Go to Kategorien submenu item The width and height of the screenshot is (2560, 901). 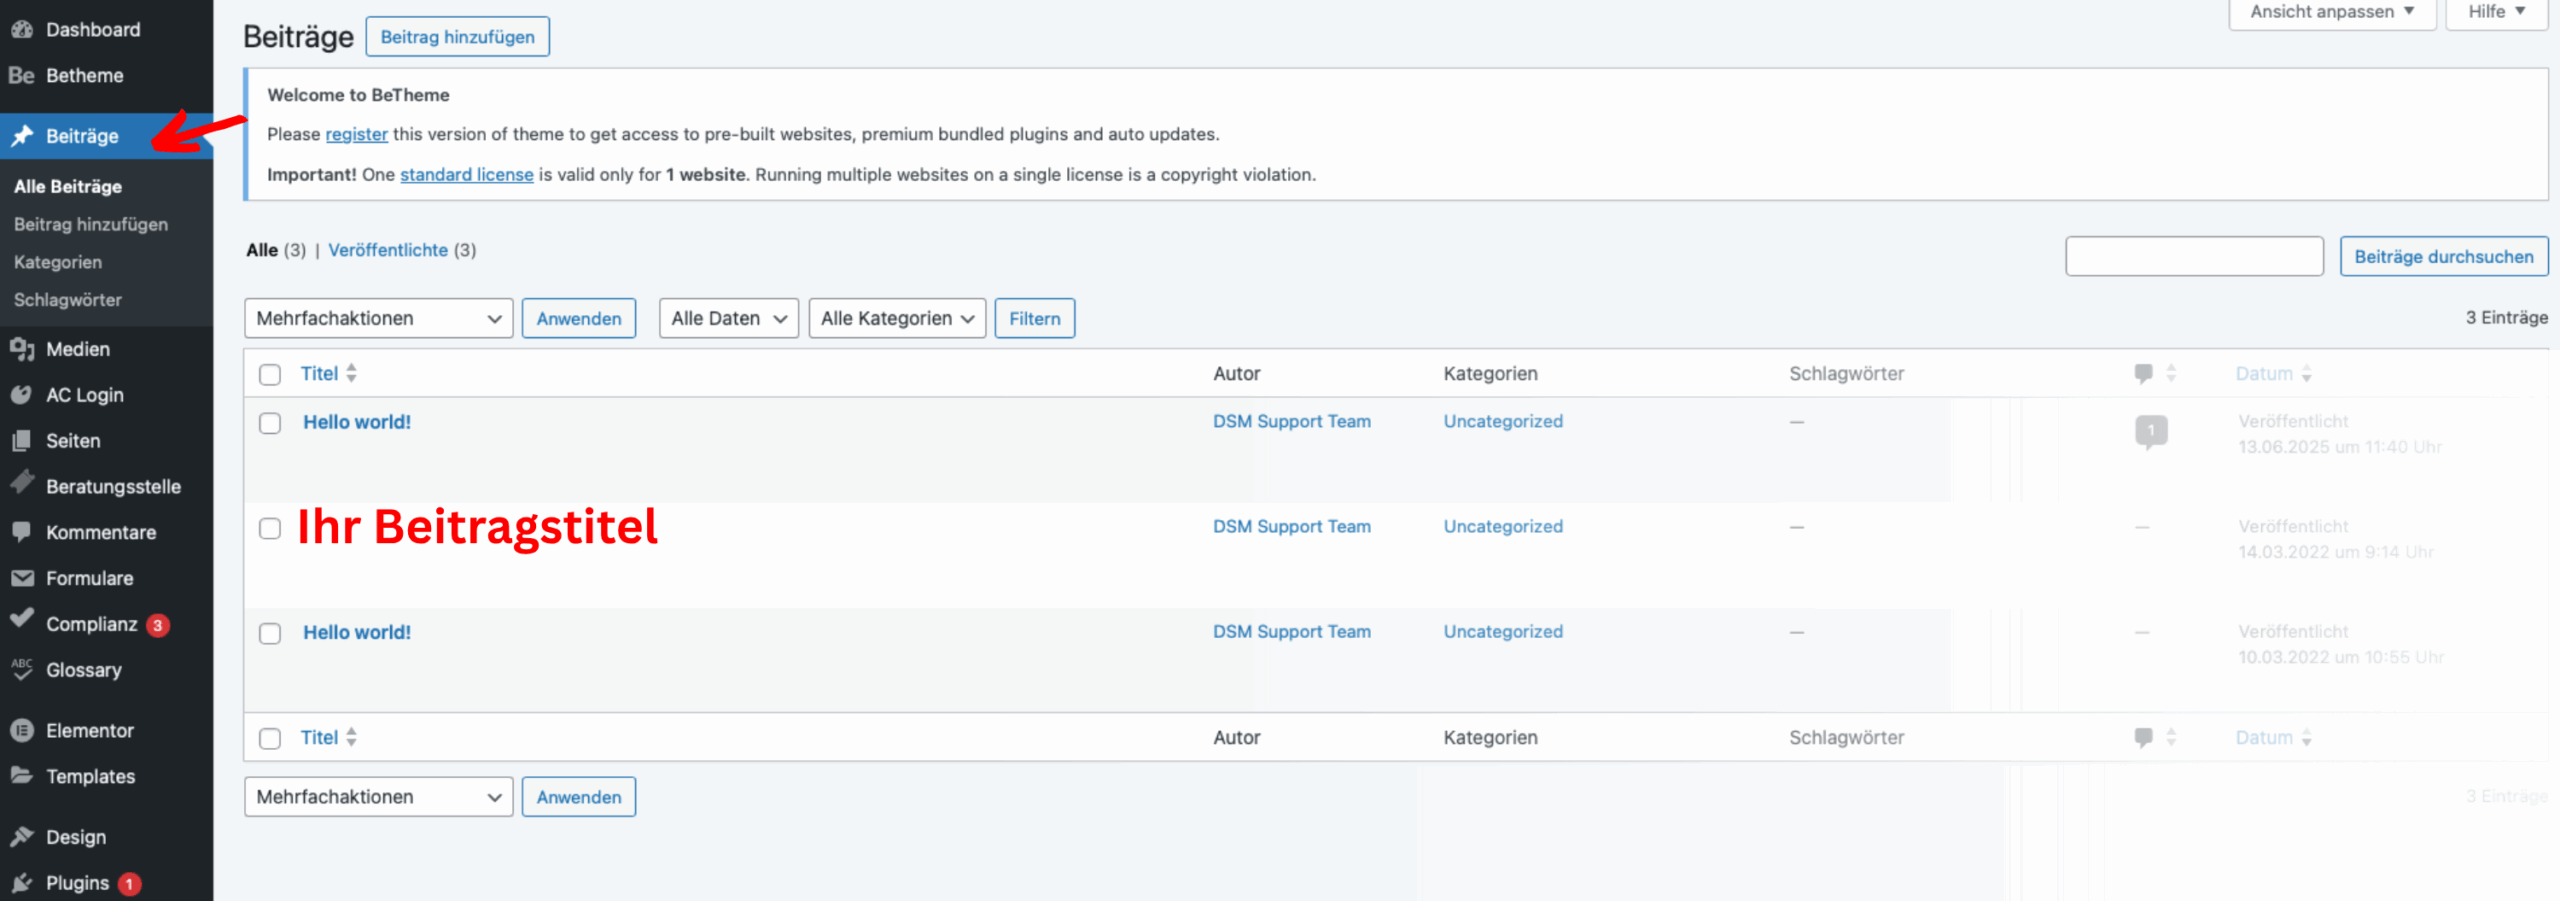coord(58,262)
